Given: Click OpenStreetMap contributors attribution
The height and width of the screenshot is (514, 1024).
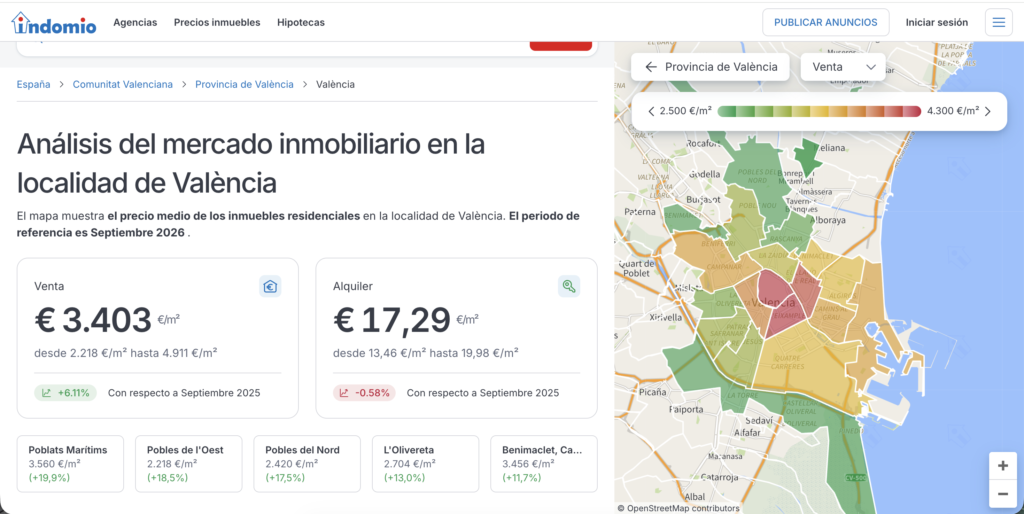Looking at the screenshot, I should click(x=678, y=508).
